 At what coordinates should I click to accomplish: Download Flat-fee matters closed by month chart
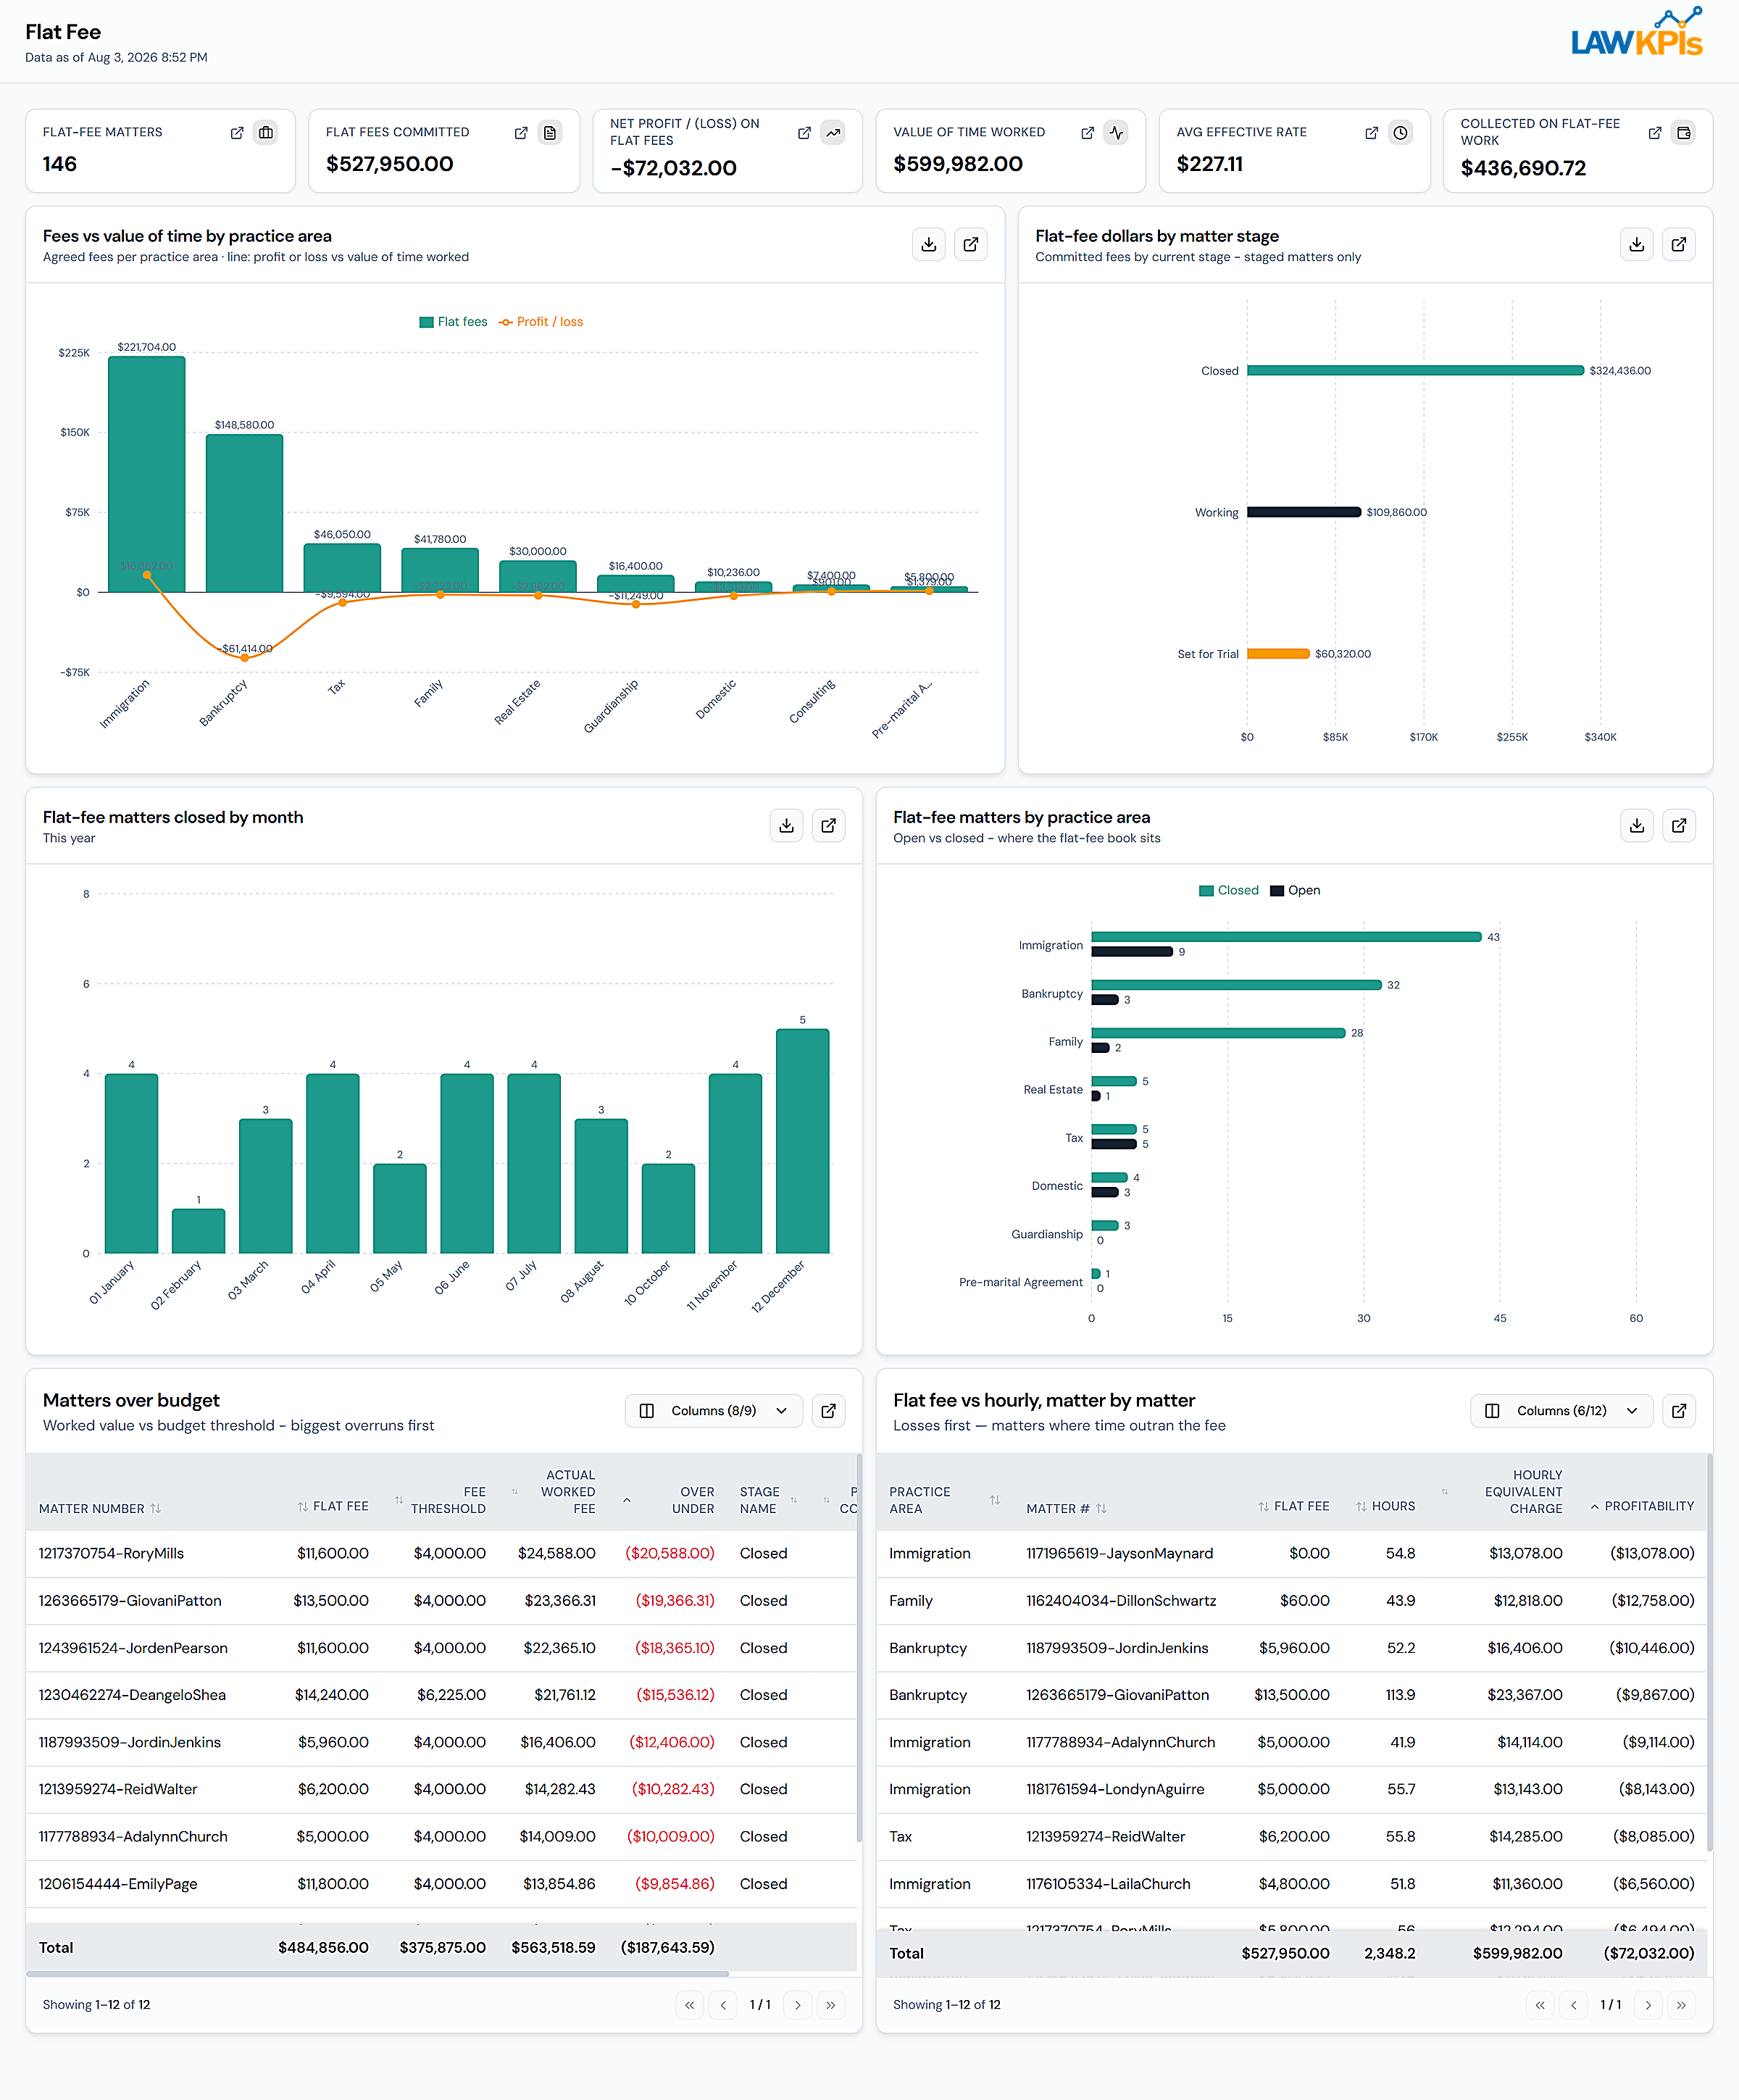coord(787,826)
